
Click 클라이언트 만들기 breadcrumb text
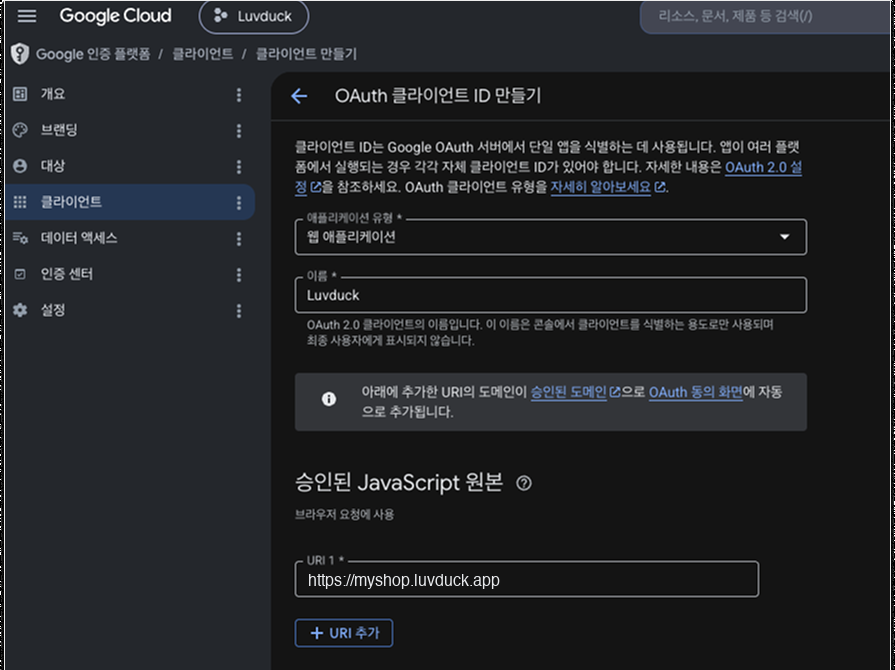click(x=306, y=54)
